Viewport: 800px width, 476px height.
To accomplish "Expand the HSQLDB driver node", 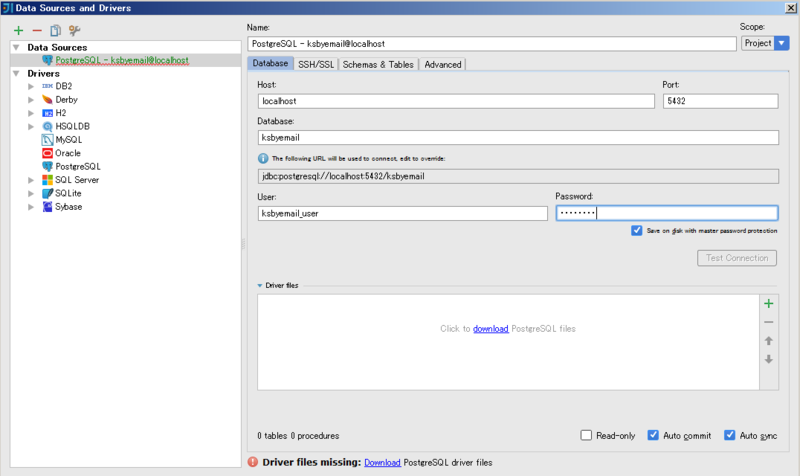I will pos(31,126).
